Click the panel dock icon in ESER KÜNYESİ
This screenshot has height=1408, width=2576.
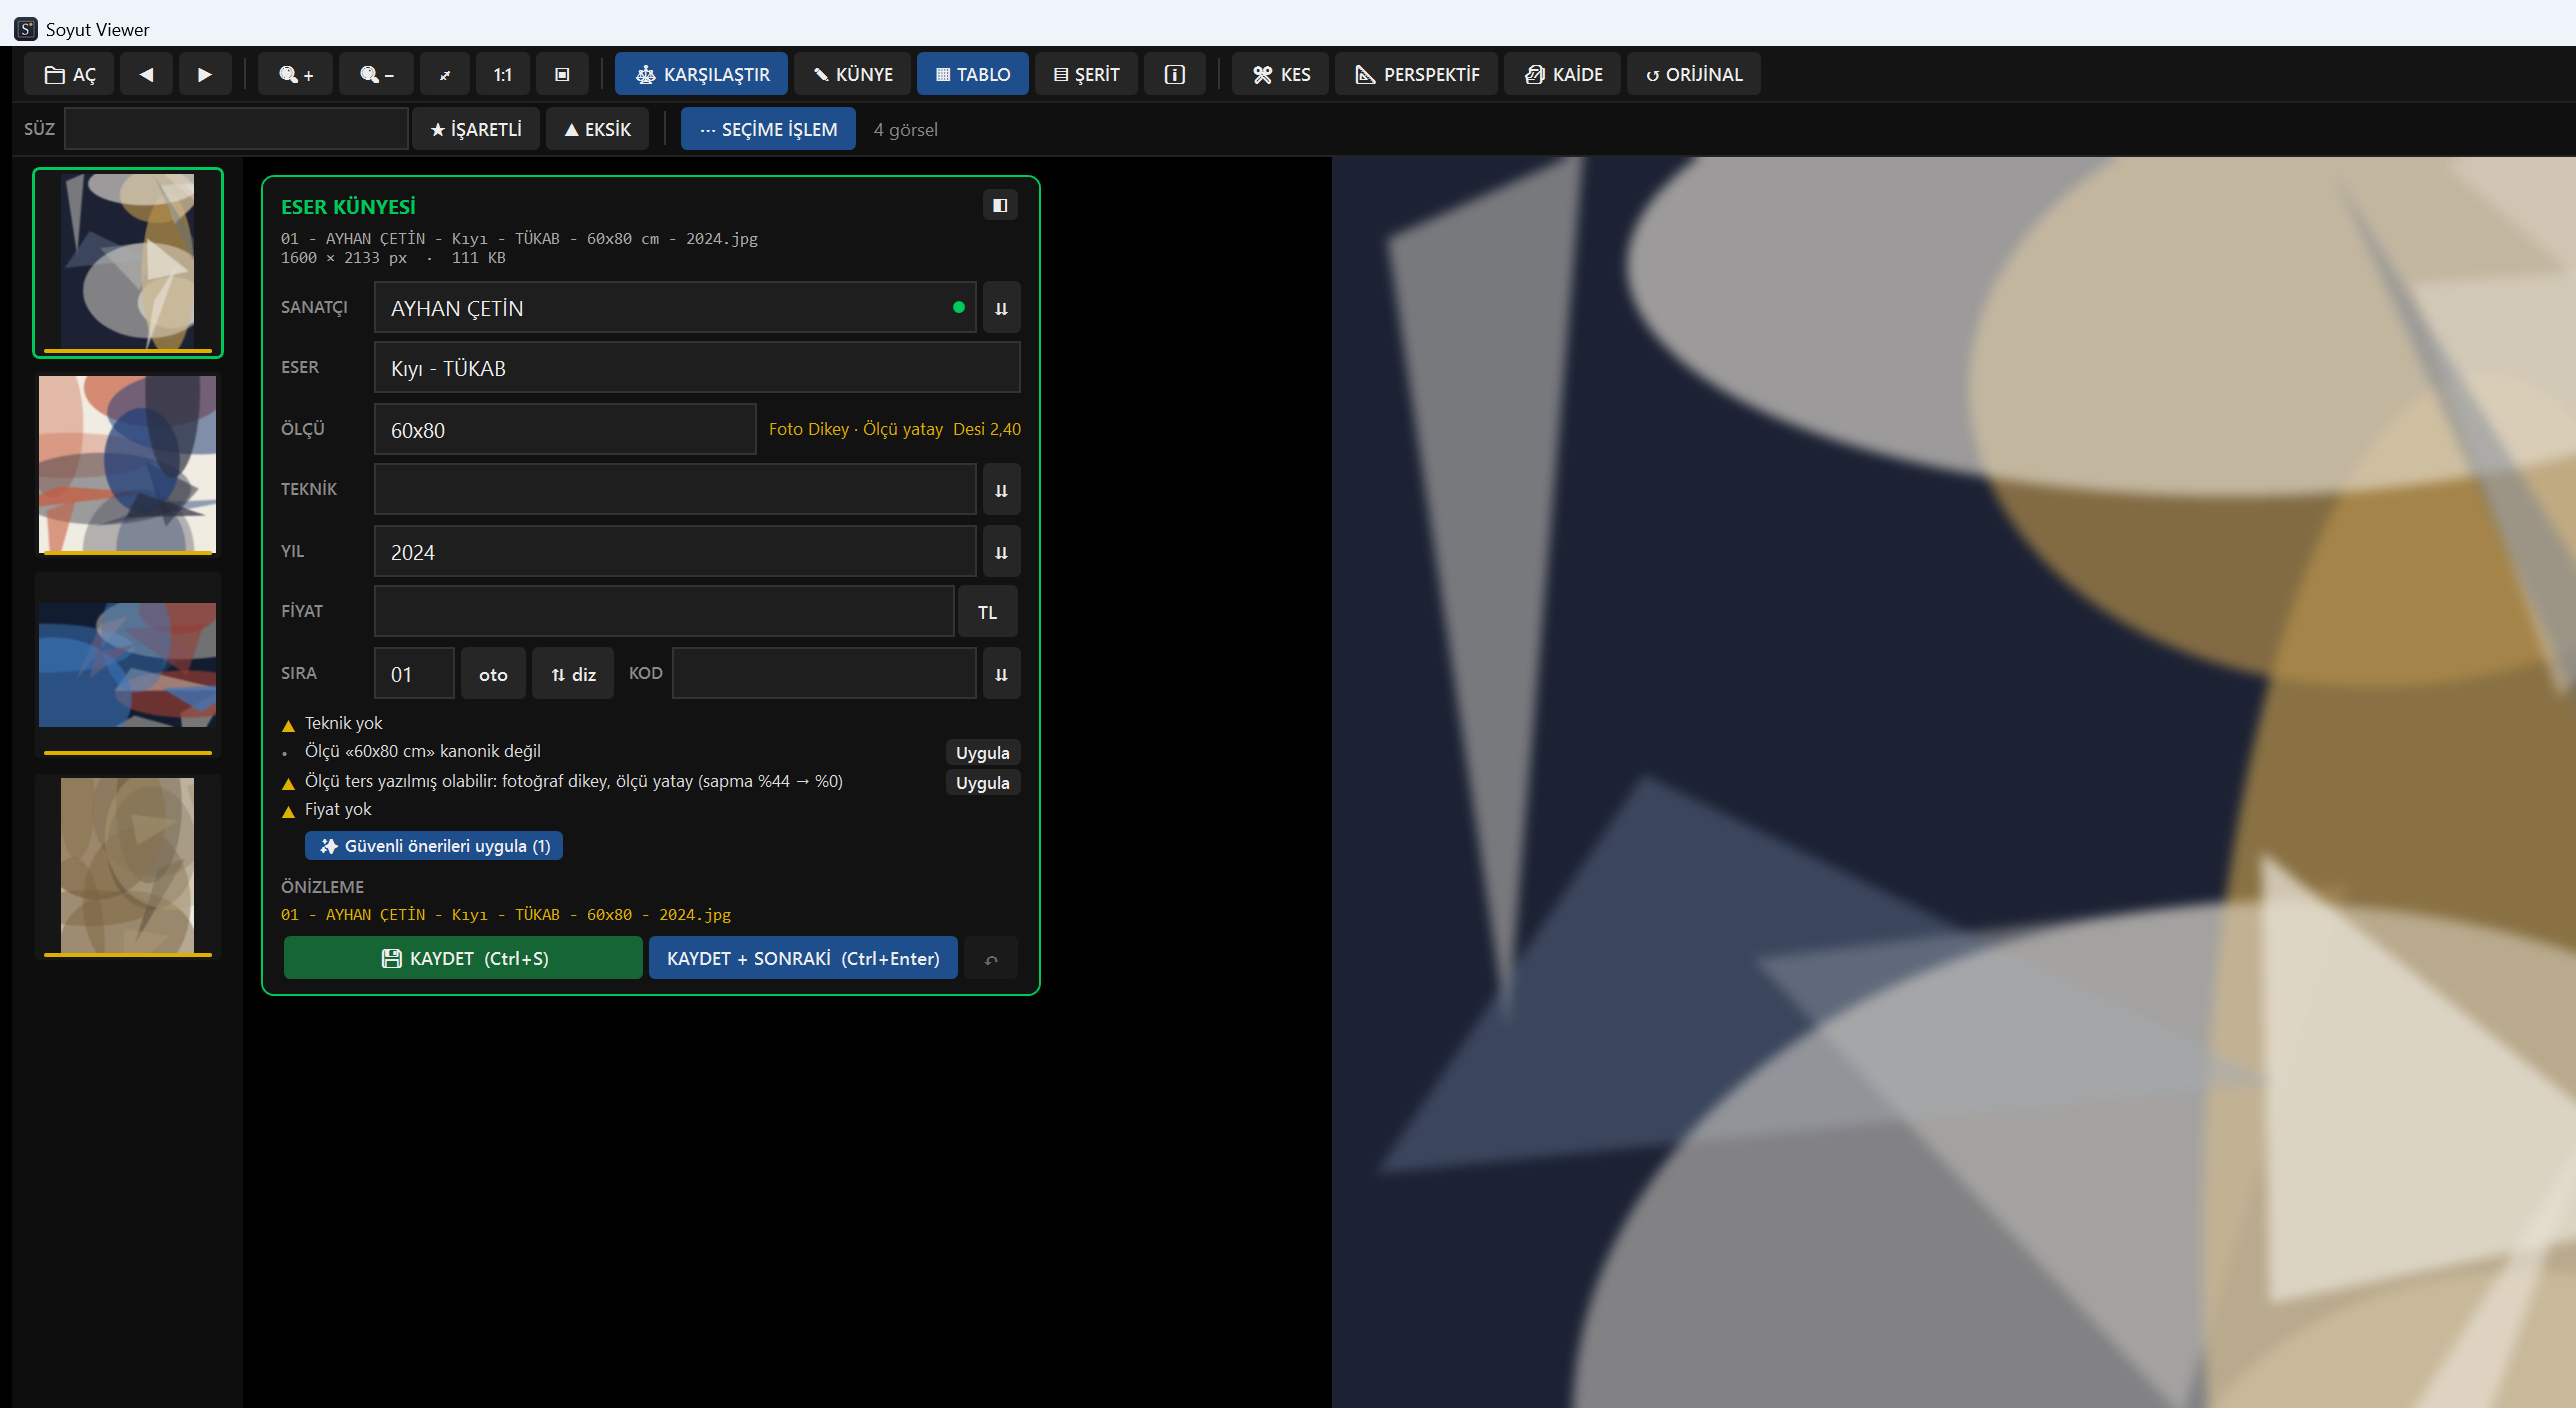point(1000,205)
